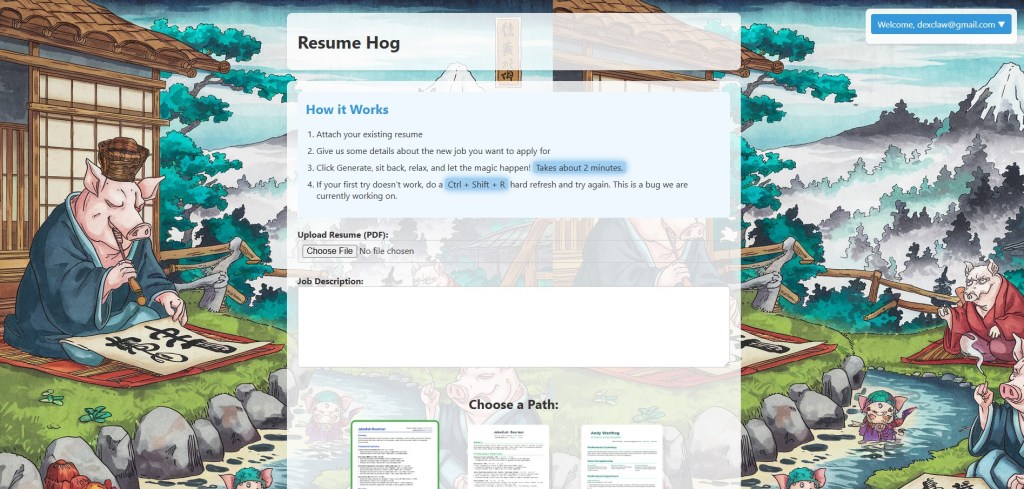Click the Takes about 2 minutes badge

[580, 167]
